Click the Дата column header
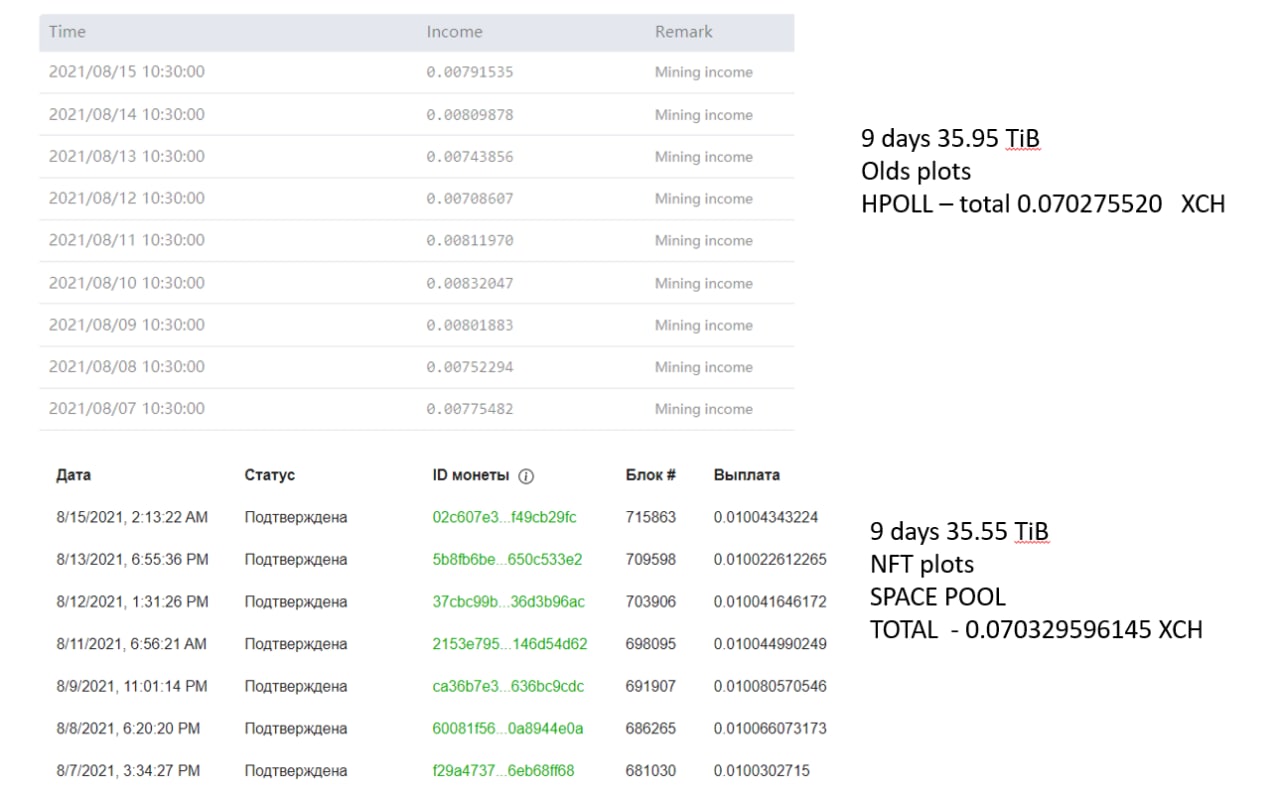 [x=73, y=475]
